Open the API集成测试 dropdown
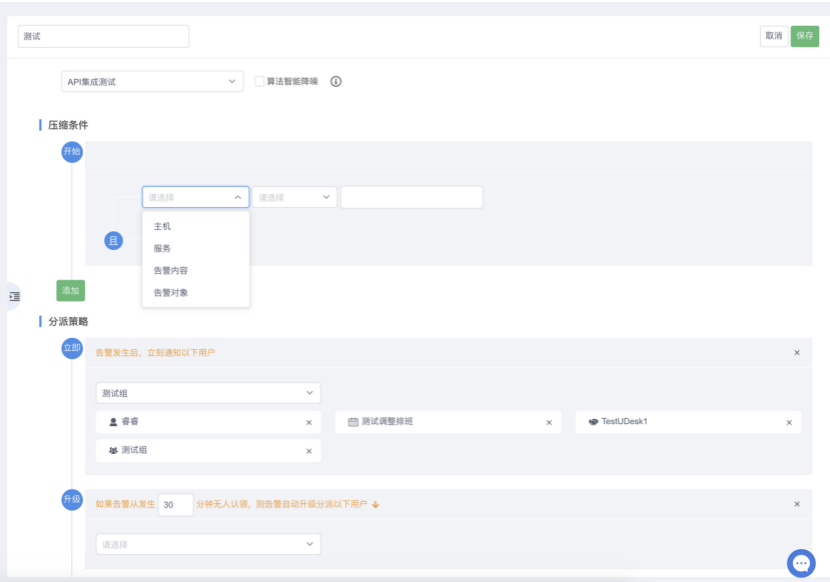The width and height of the screenshot is (830, 582). 152,82
